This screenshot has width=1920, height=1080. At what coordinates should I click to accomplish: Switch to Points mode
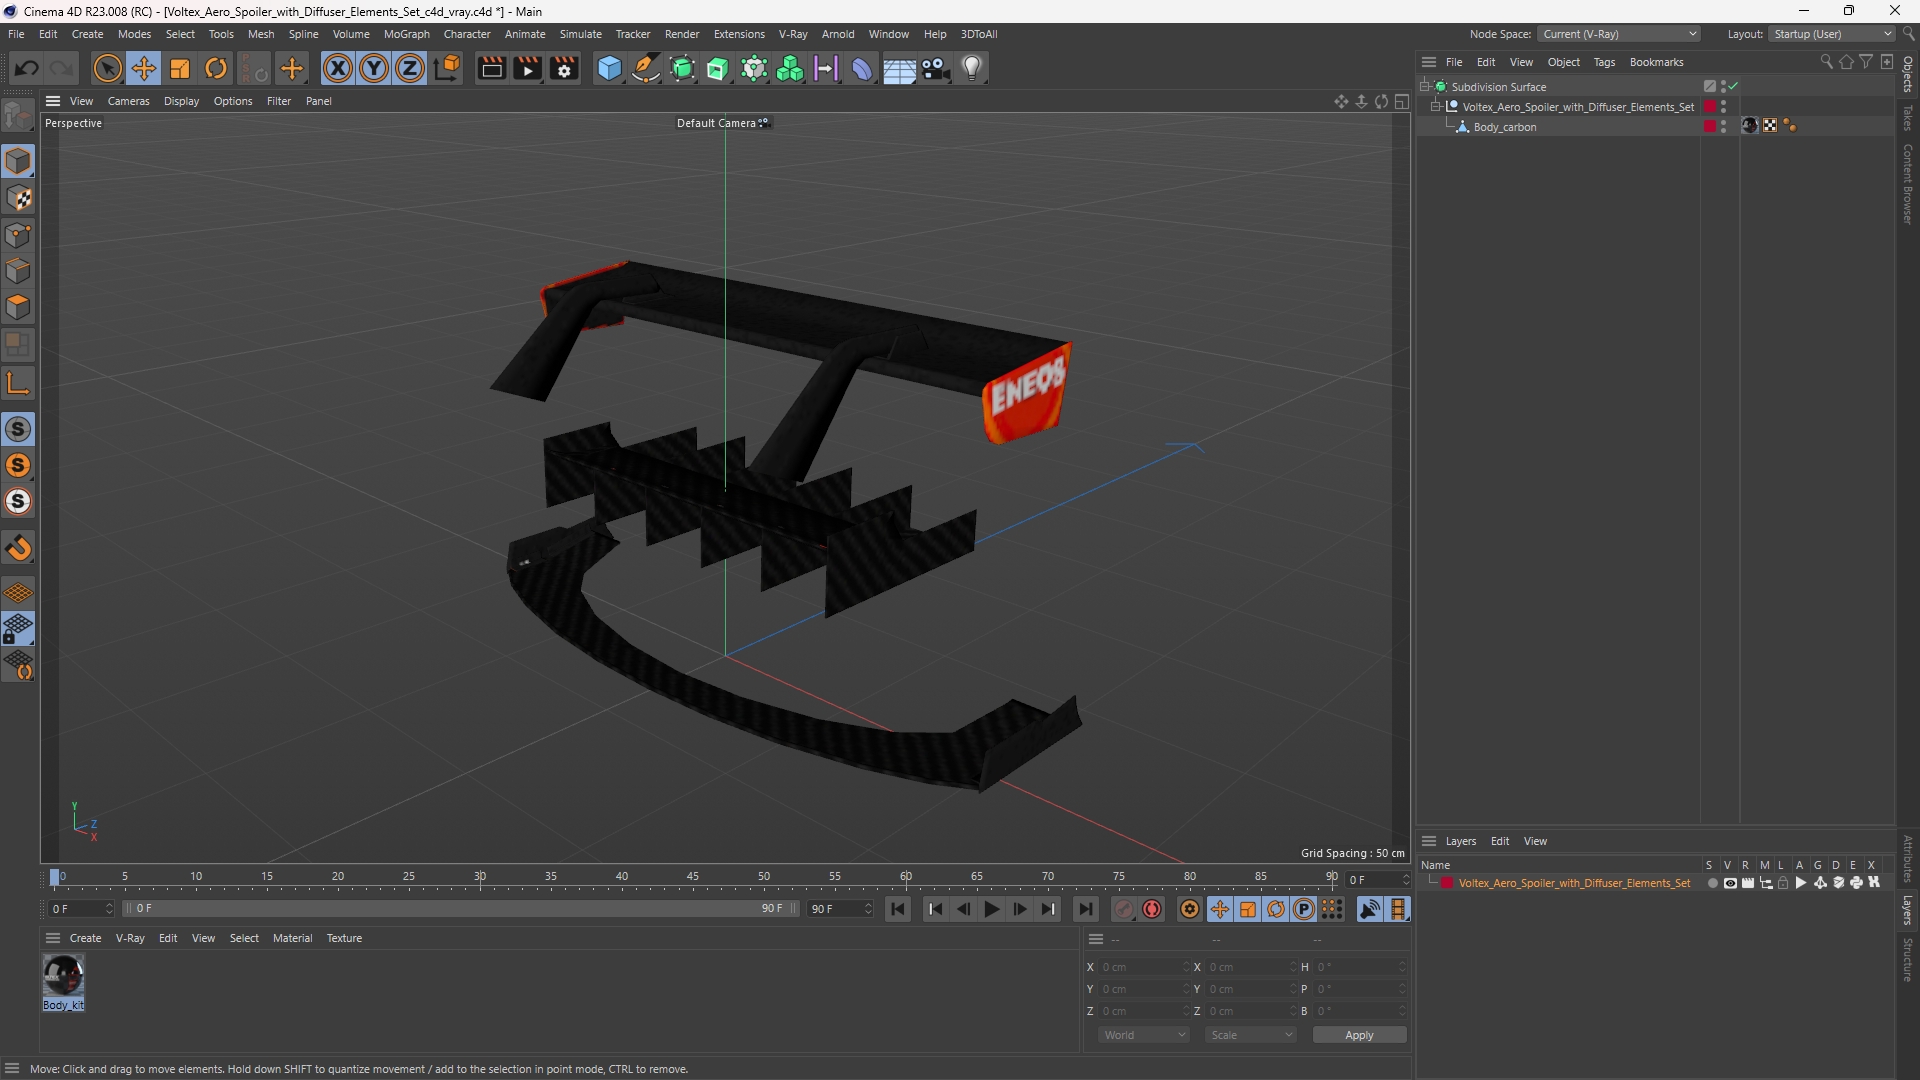[x=18, y=235]
